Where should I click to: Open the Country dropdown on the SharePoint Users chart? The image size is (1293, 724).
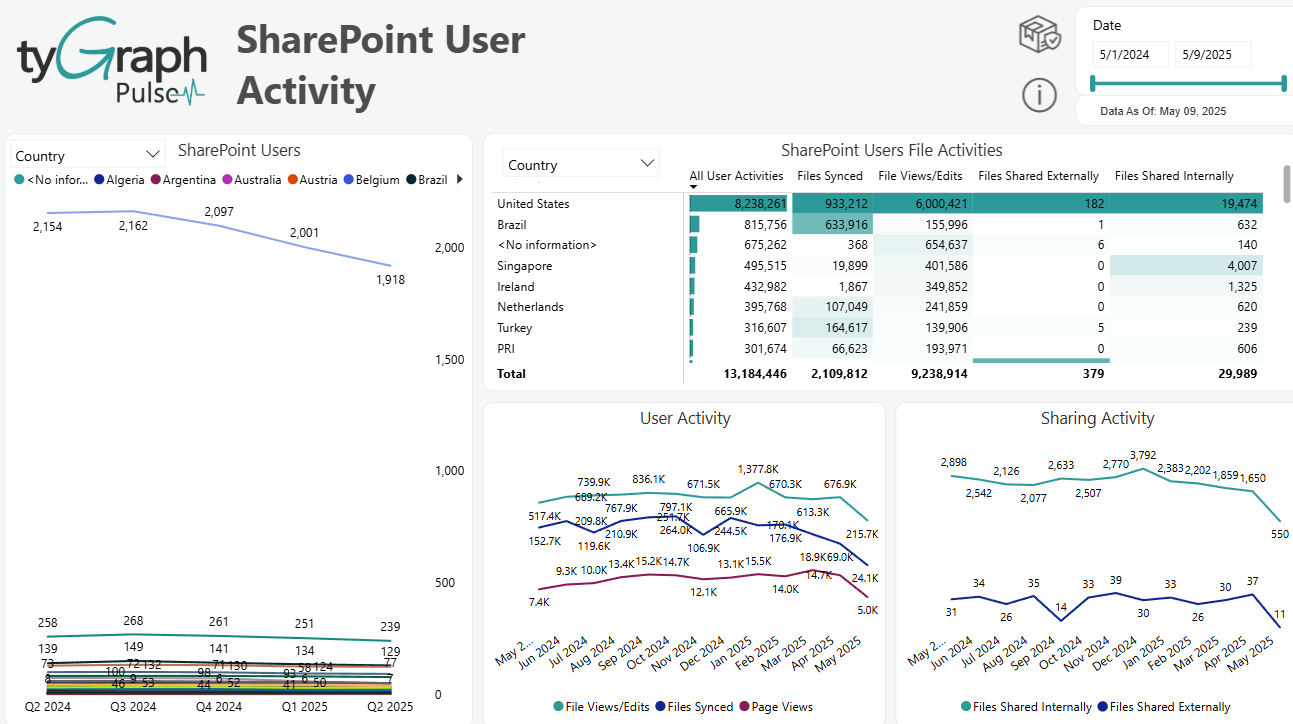86,154
